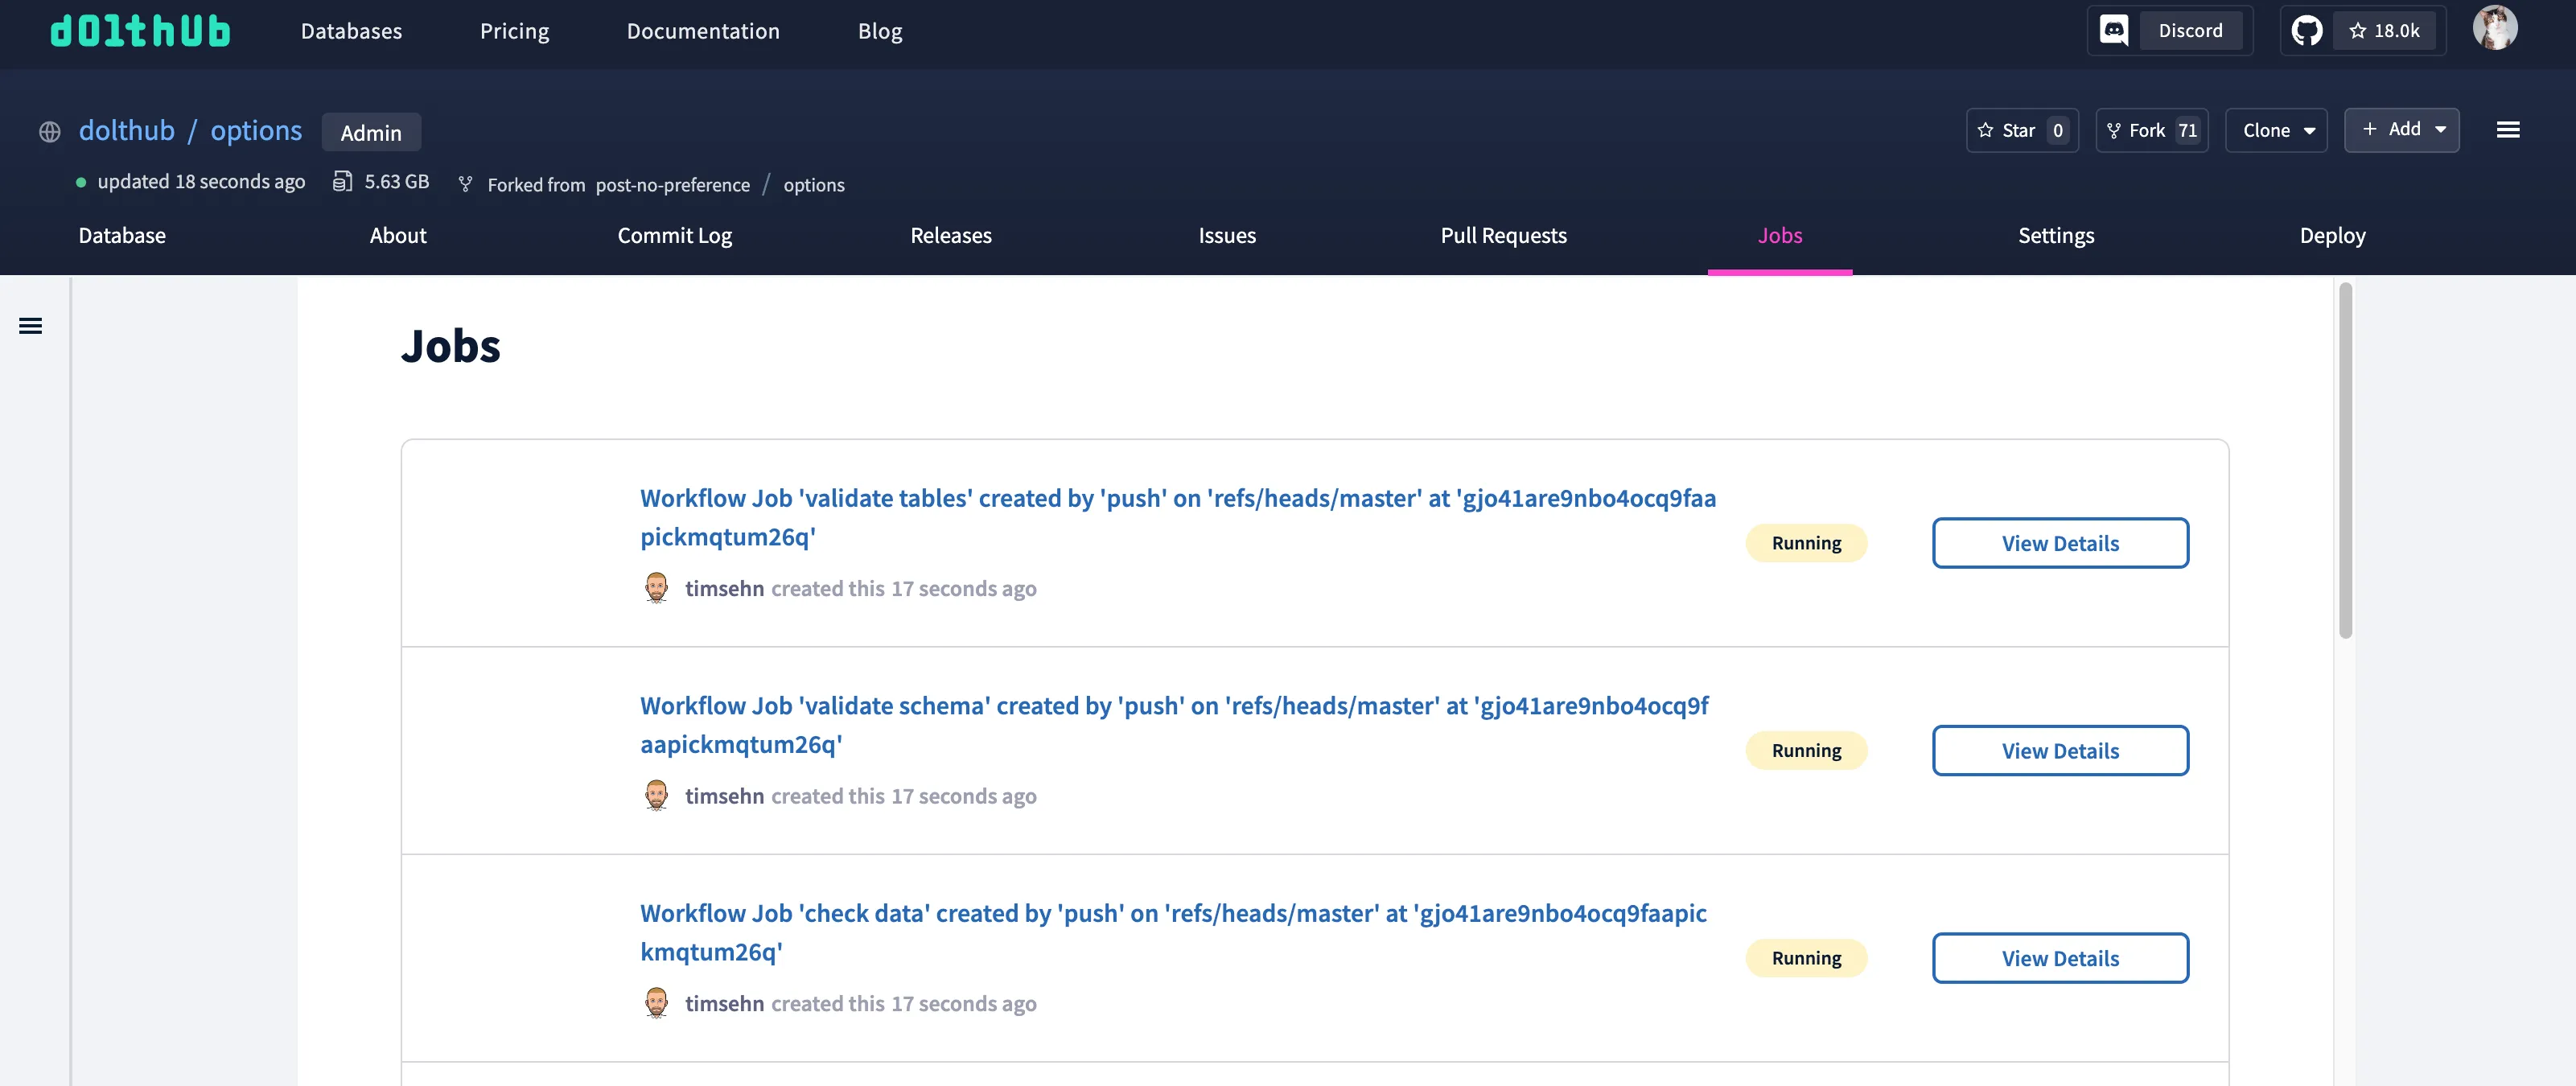View Details of the 'validate schema' job
The image size is (2576, 1086).
[x=2060, y=750]
